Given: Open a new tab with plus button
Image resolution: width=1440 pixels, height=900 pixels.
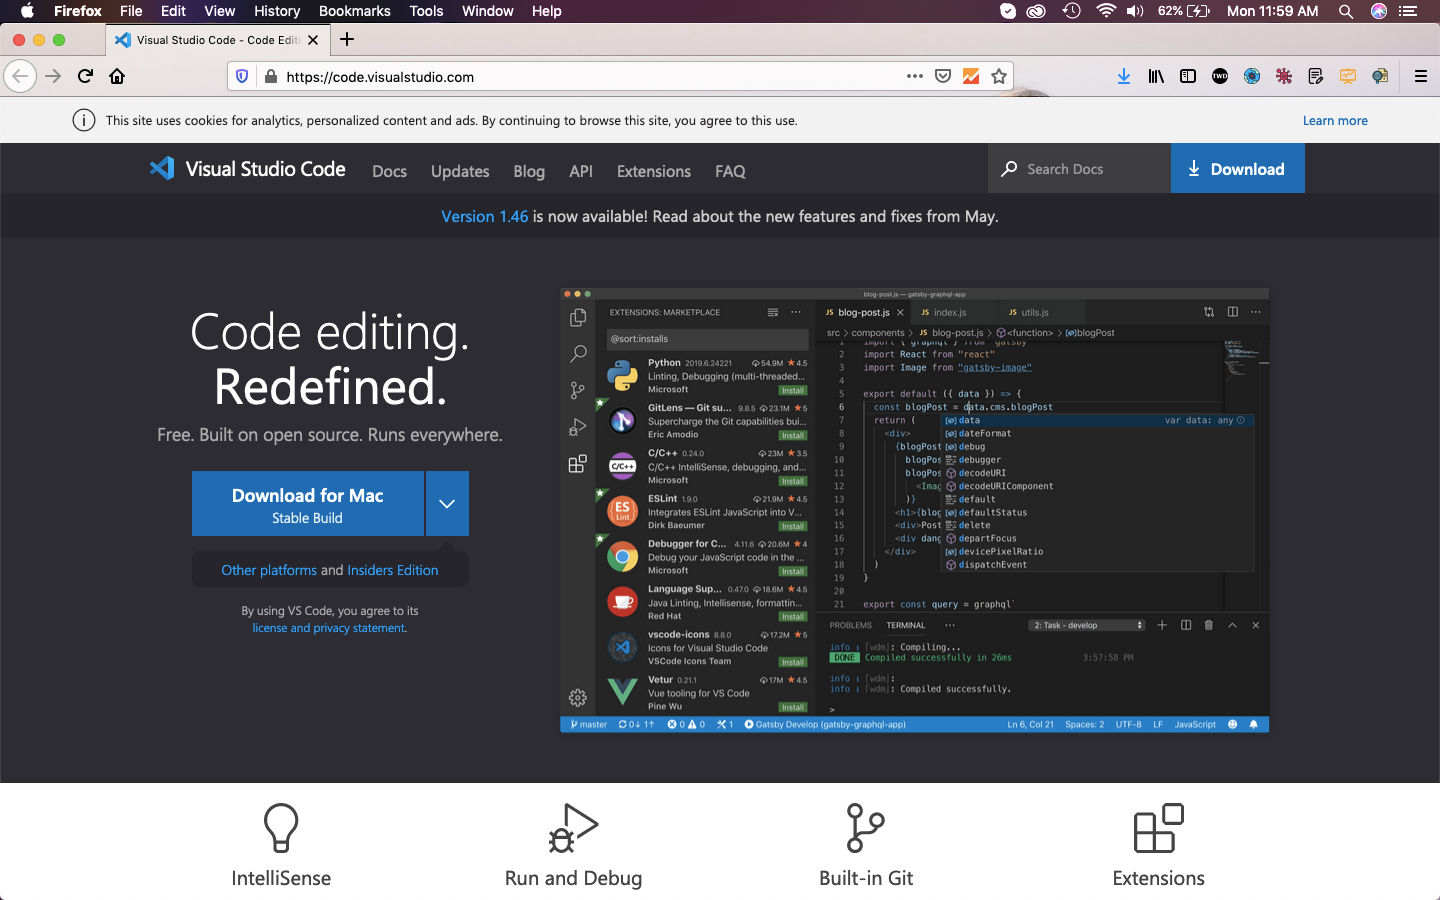Looking at the screenshot, I should 347,39.
